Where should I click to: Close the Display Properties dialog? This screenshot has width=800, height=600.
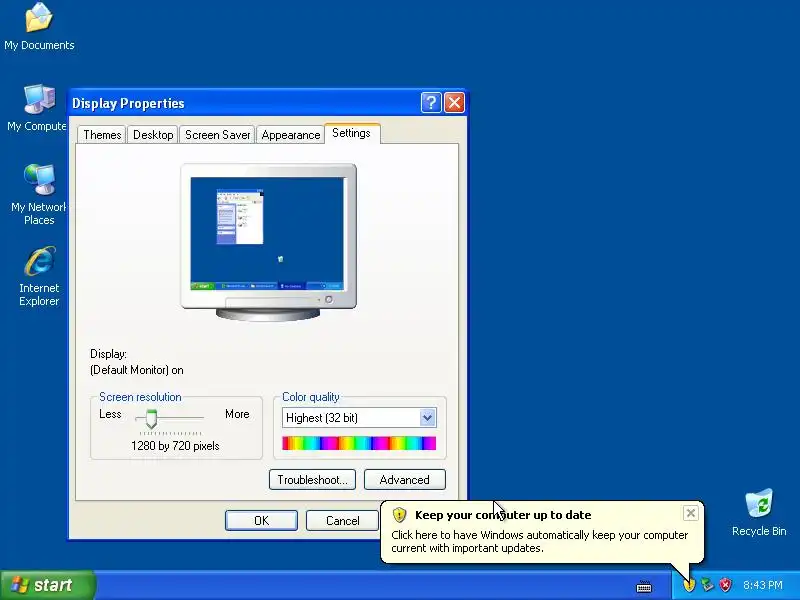454,103
